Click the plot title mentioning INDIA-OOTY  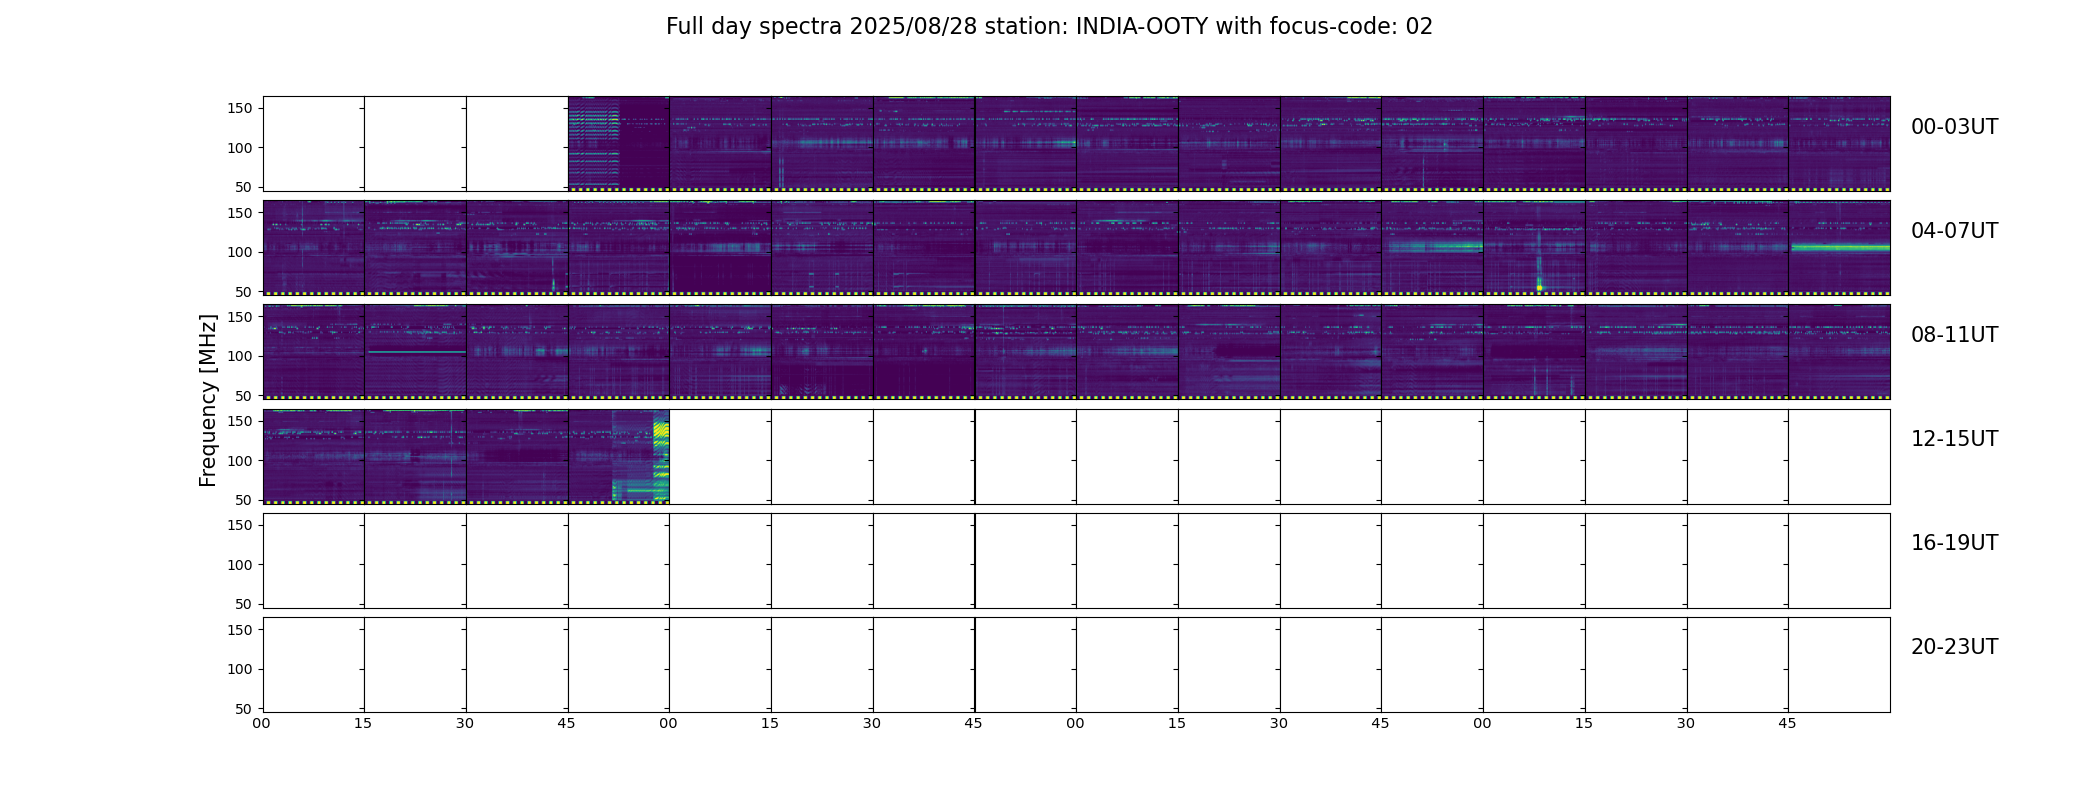pos(1049,27)
